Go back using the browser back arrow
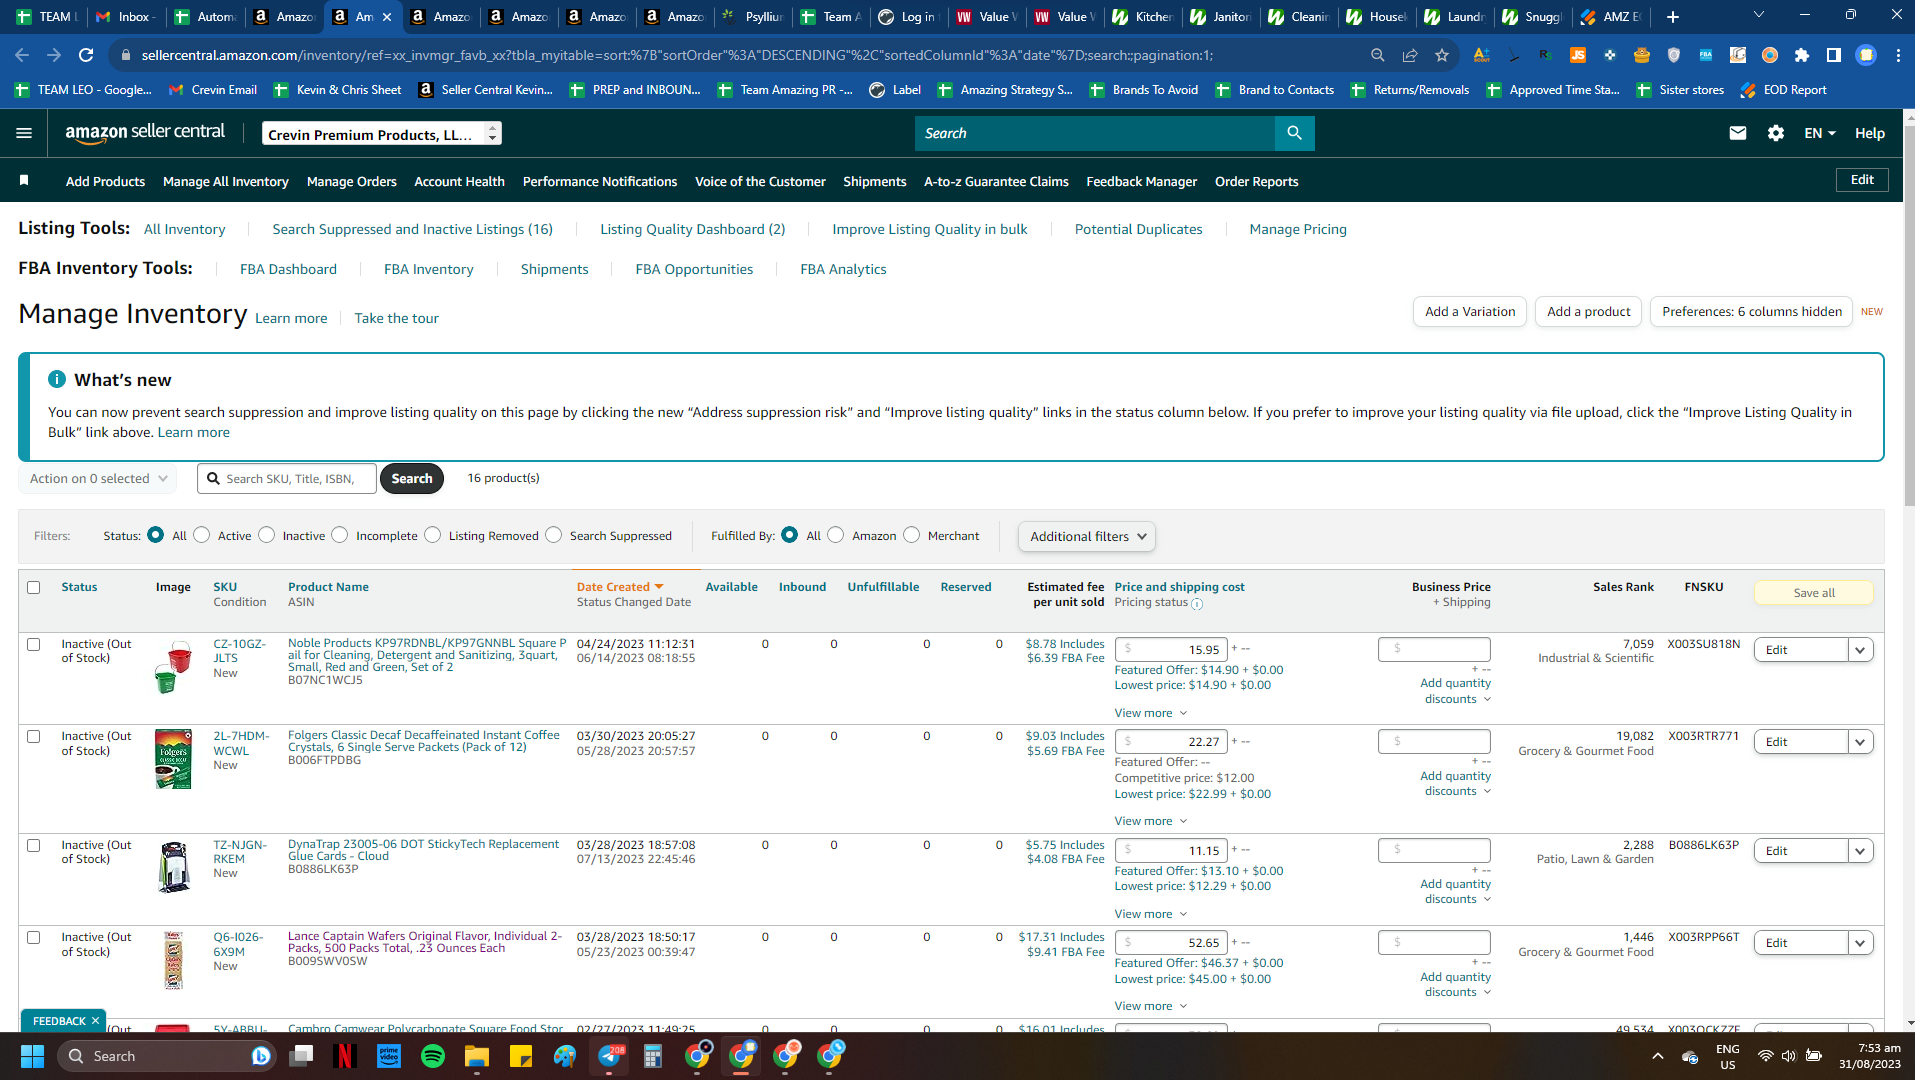Image resolution: width=1915 pixels, height=1080 pixels. (22, 55)
